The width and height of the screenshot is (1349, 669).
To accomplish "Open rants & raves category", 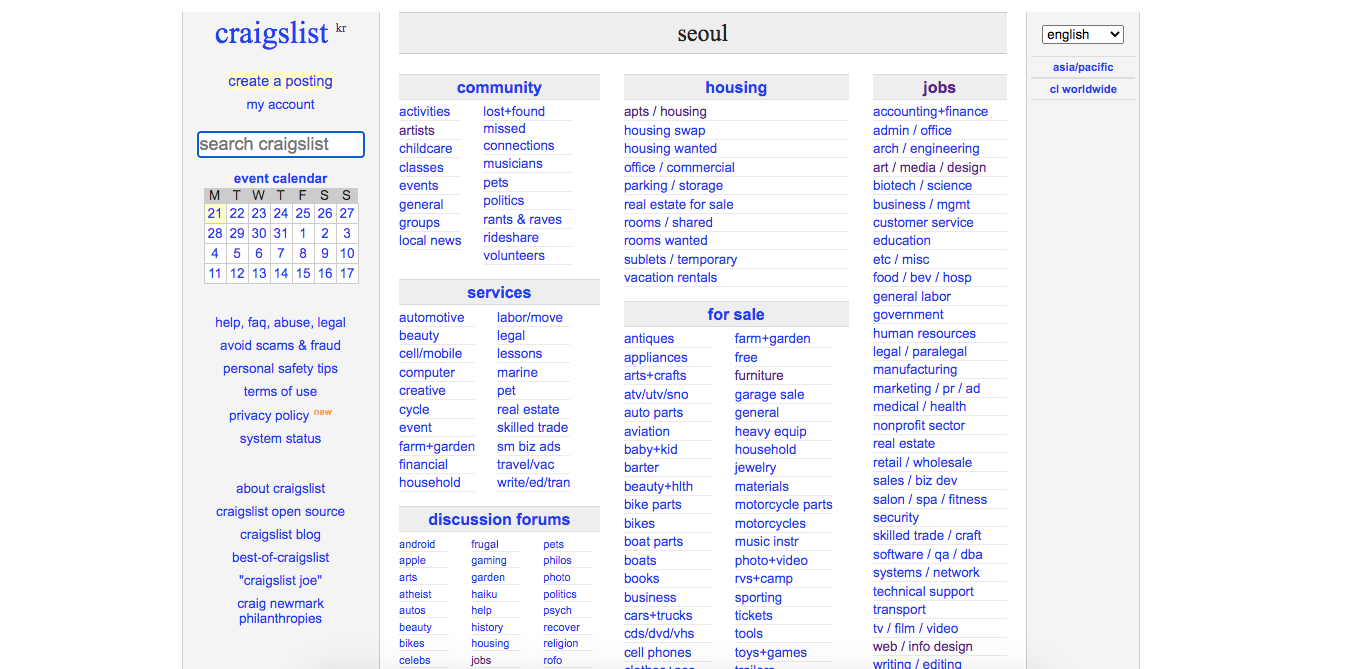I will point(522,219).
